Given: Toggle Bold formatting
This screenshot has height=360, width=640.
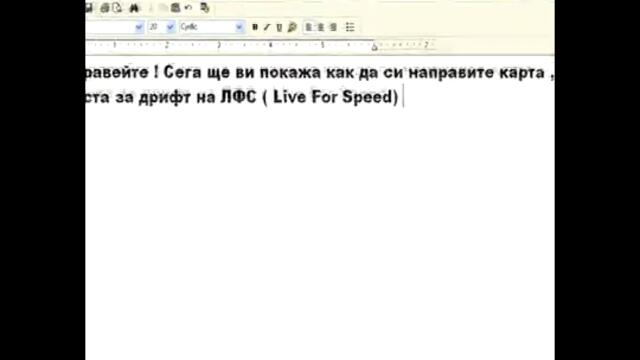Looking at the screenshot, I should click(255, 27).
